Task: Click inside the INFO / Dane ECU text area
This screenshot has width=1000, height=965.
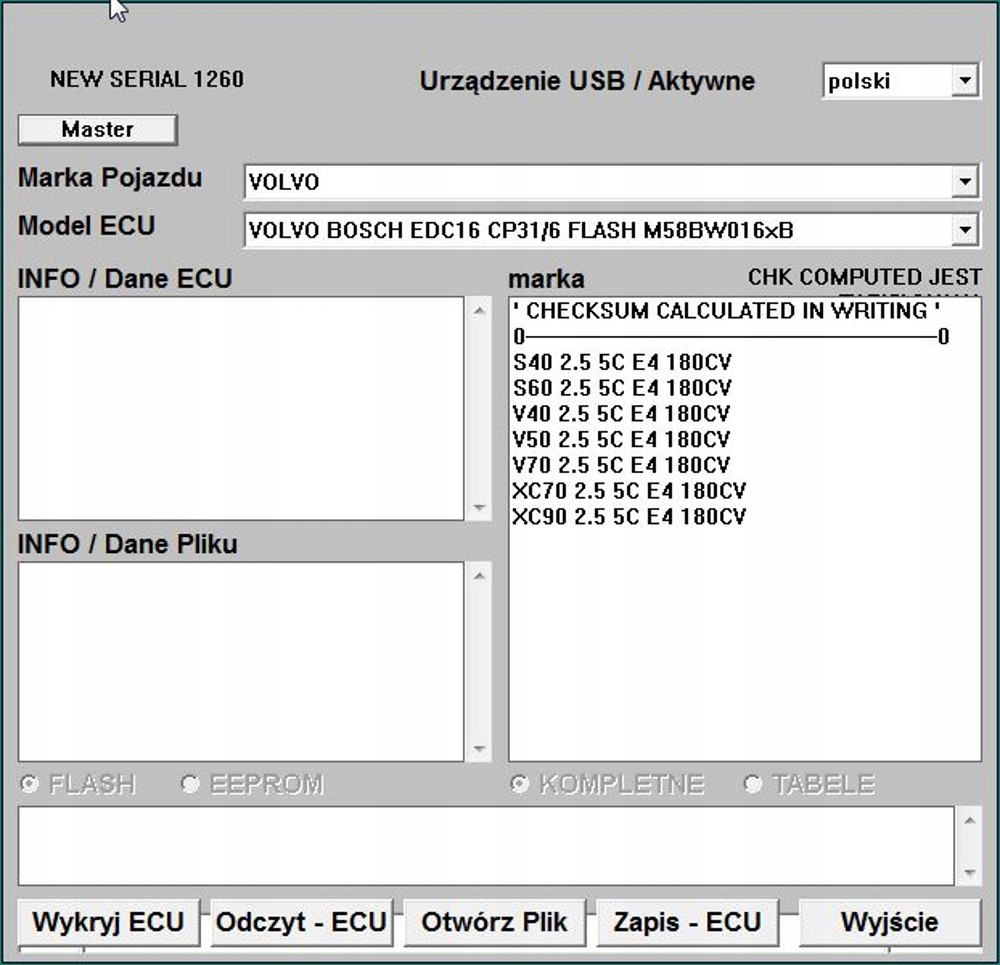Action: (x=241, y=408)
